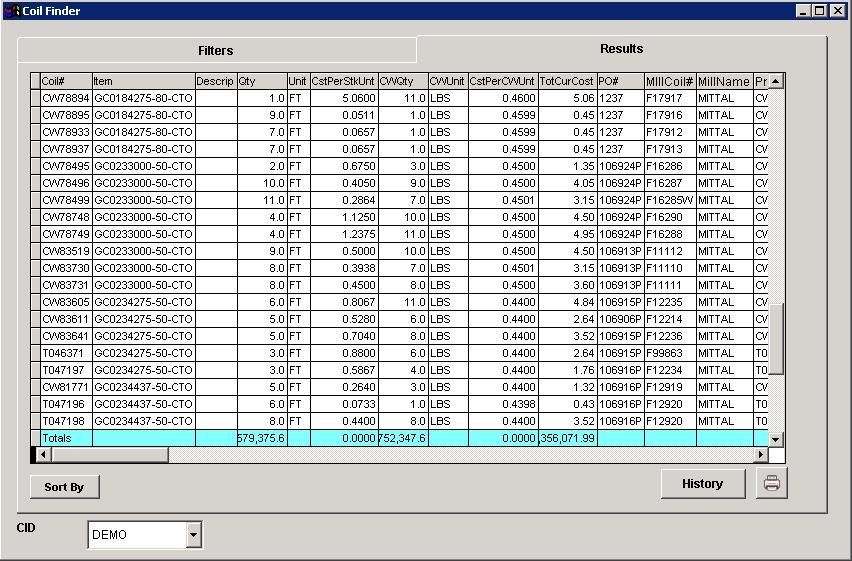Select row marker for coil T046371
This screenshot has height=561, width=852.
[x=35, y=353]
